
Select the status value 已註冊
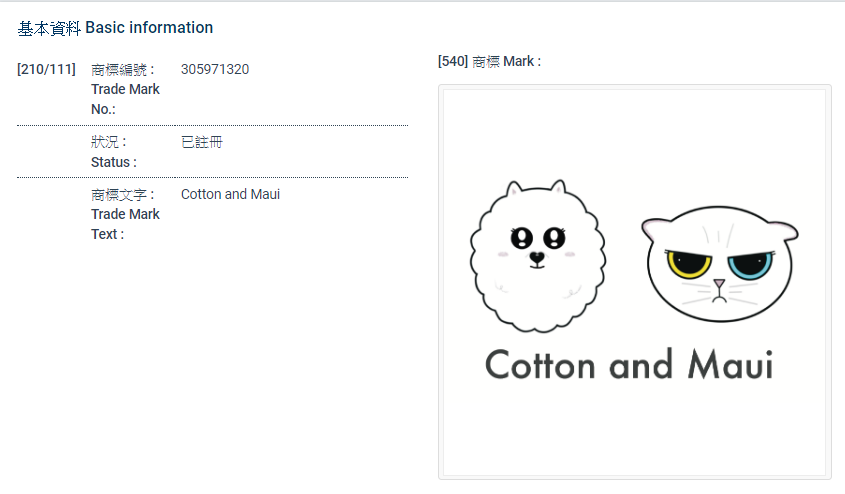[x=202, y=142]
